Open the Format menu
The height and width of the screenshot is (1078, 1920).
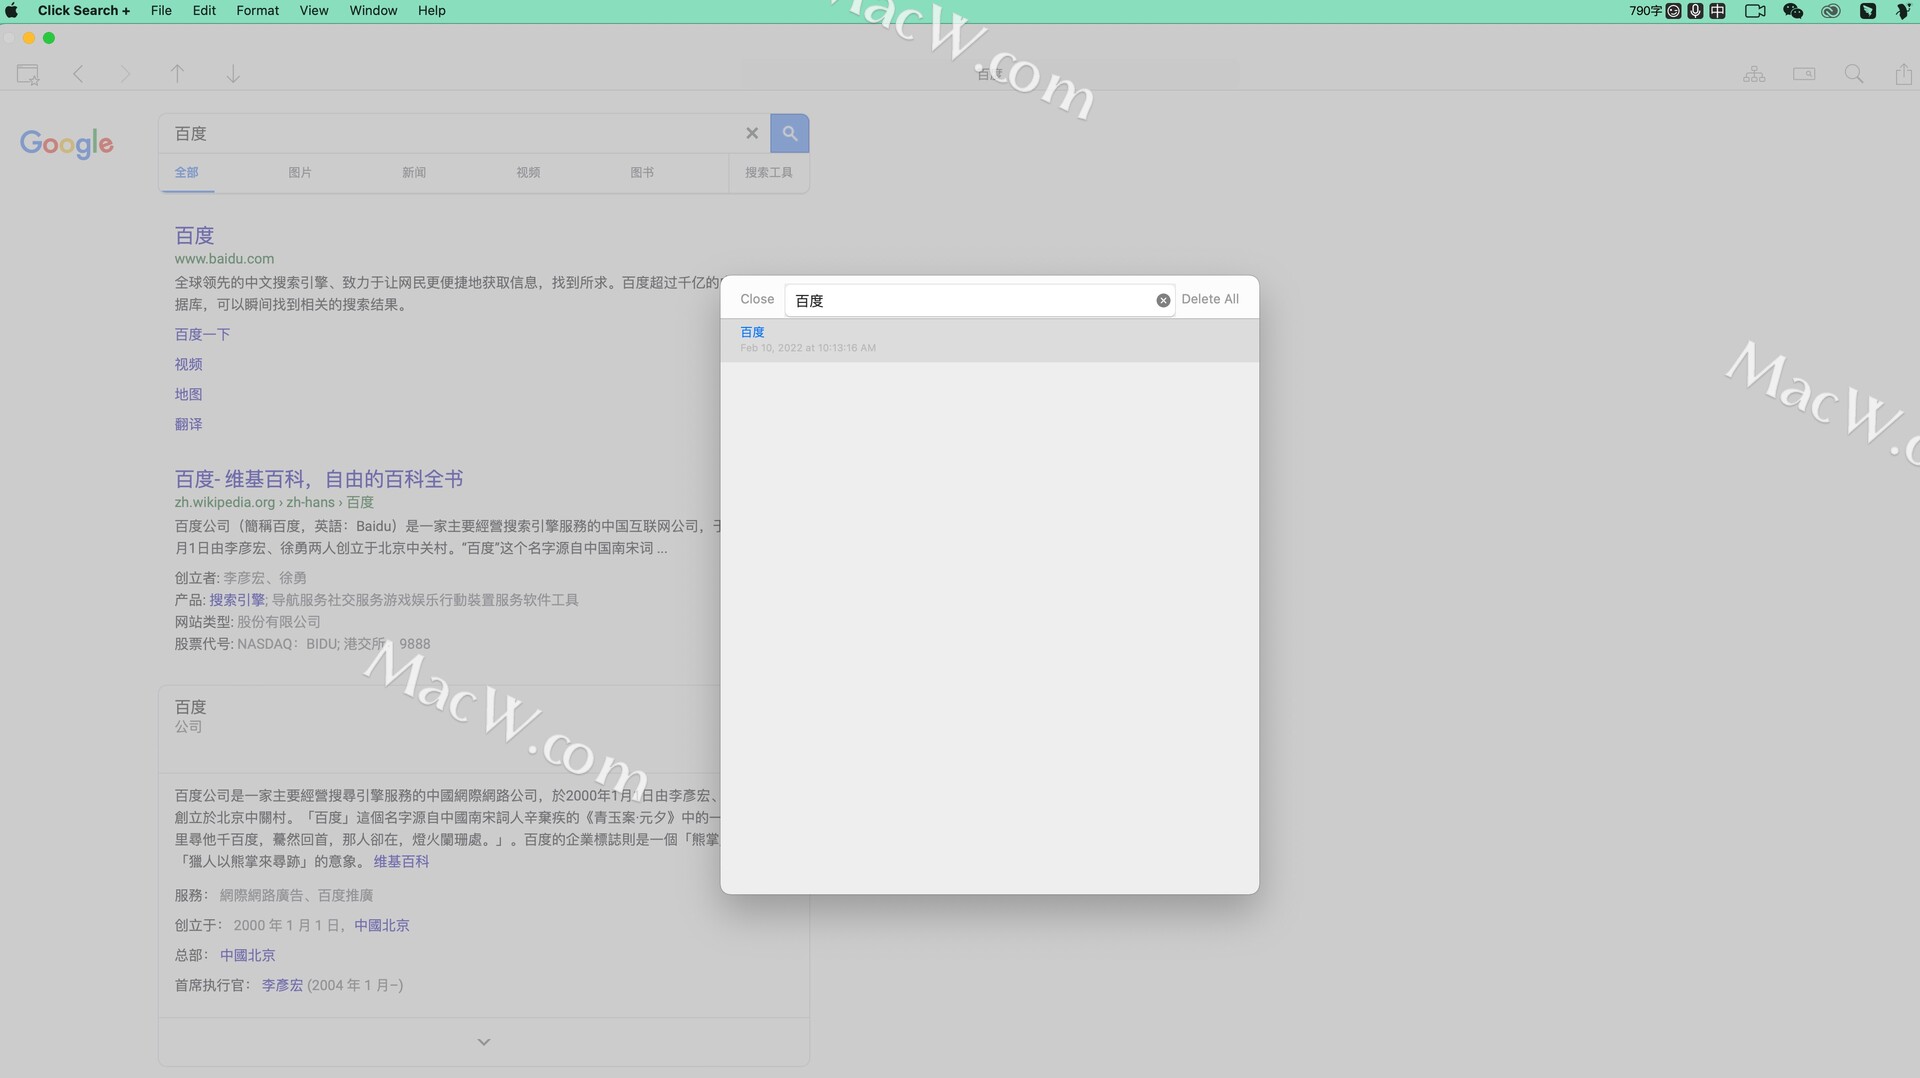point(257,11)
